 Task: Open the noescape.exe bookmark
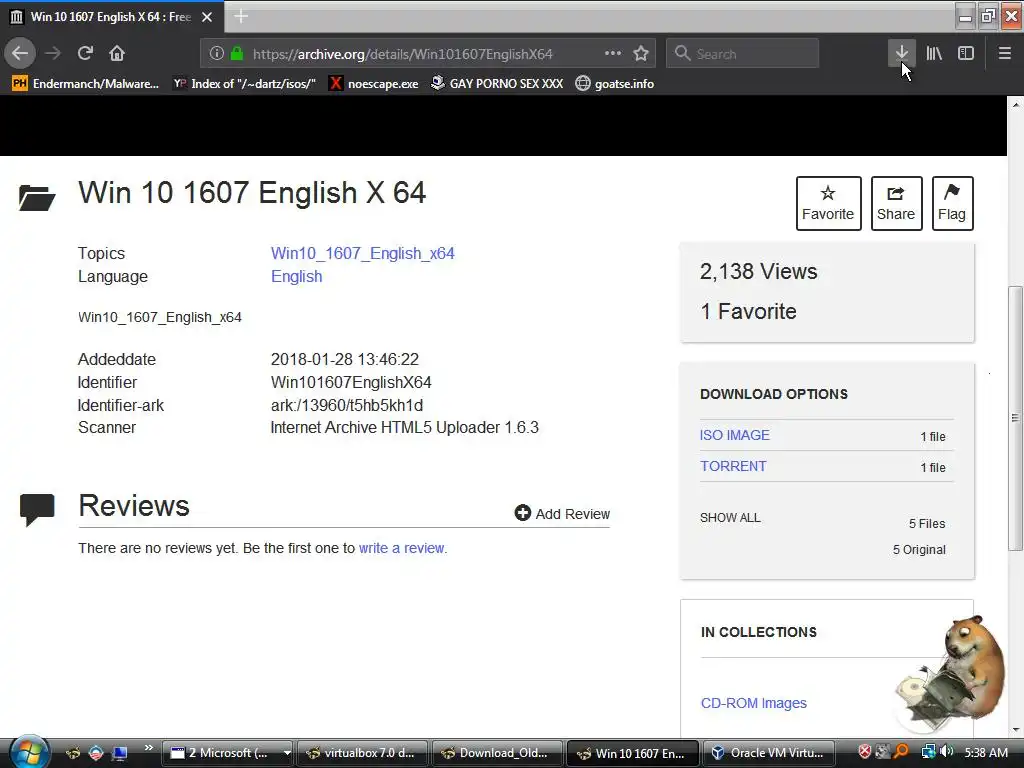374,84
